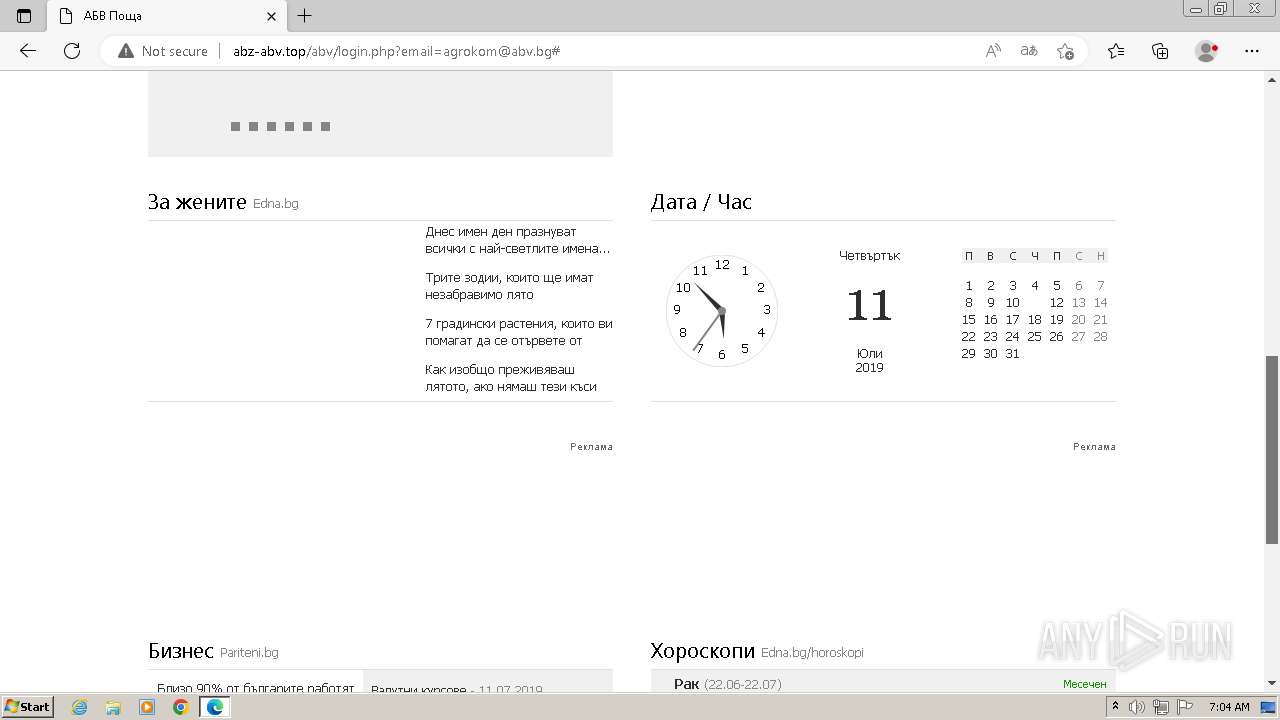Close the АБВ Поща tab

271,16
